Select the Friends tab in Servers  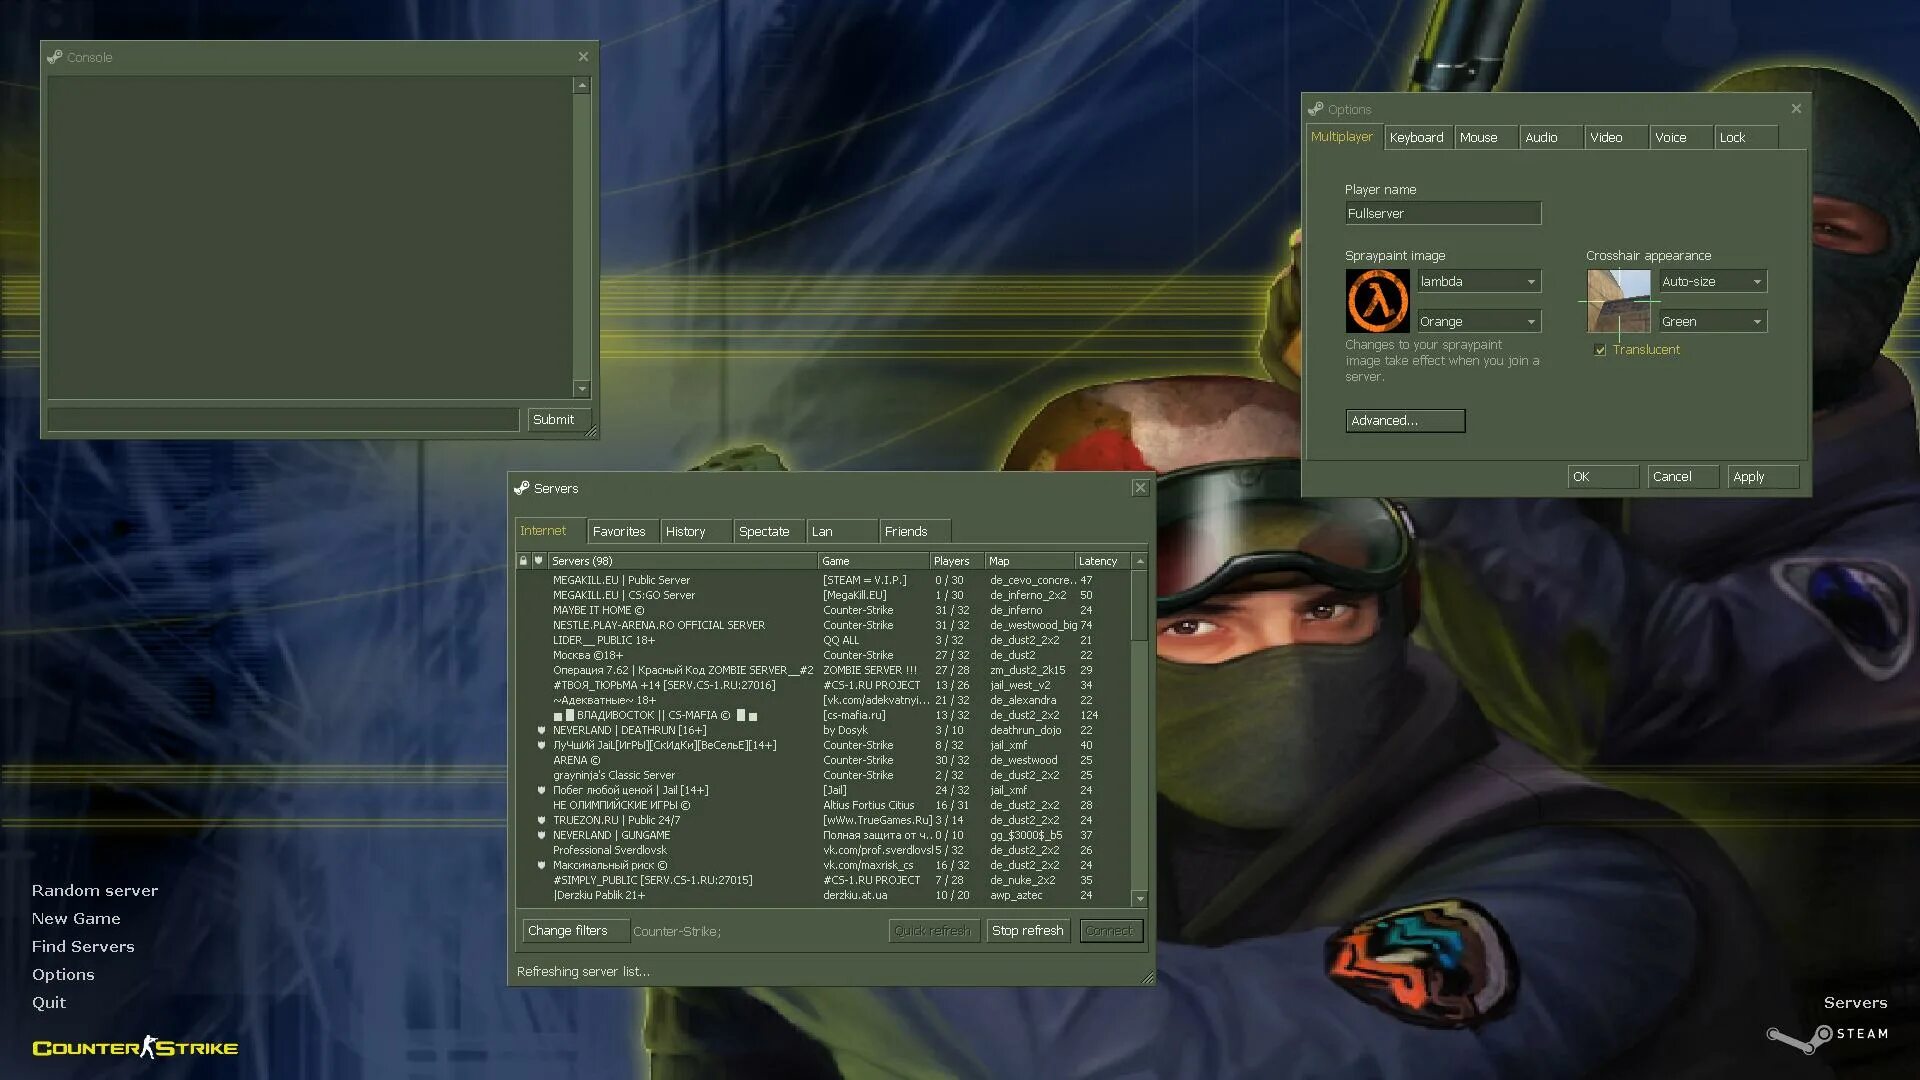coord(914,532)
